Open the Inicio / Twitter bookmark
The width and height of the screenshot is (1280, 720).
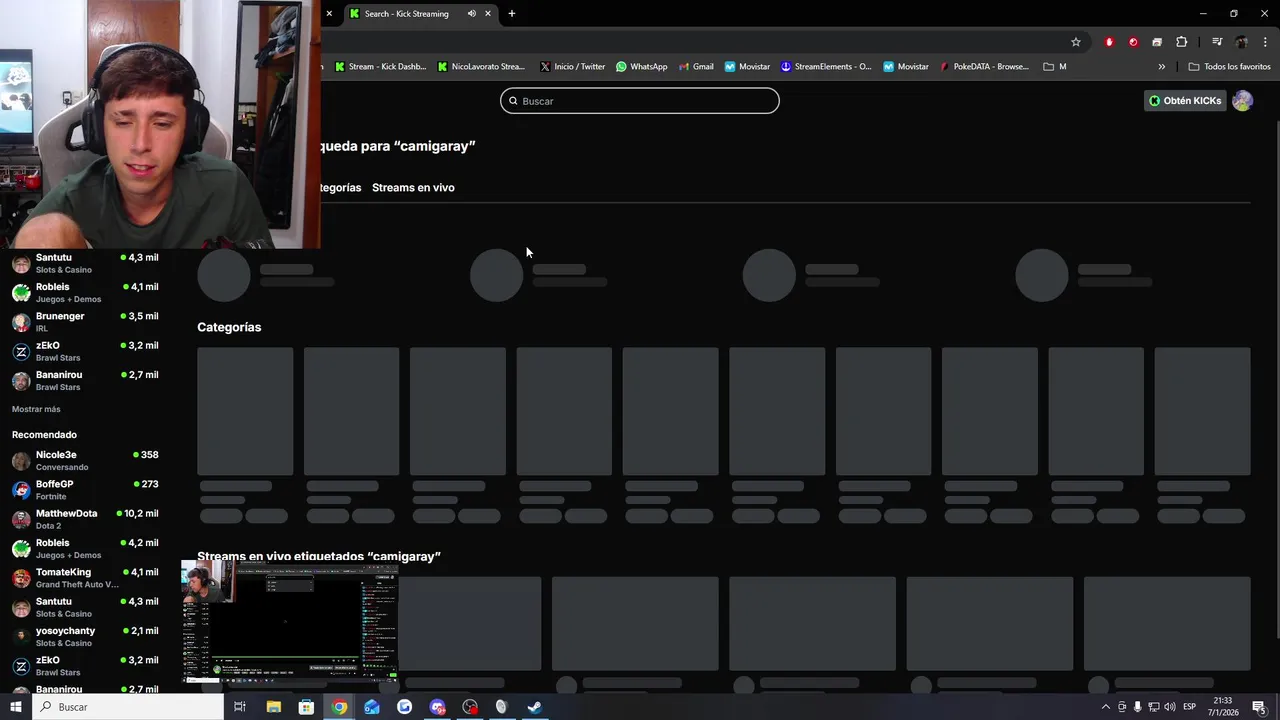pyautogui.click(x=573, y=67)
